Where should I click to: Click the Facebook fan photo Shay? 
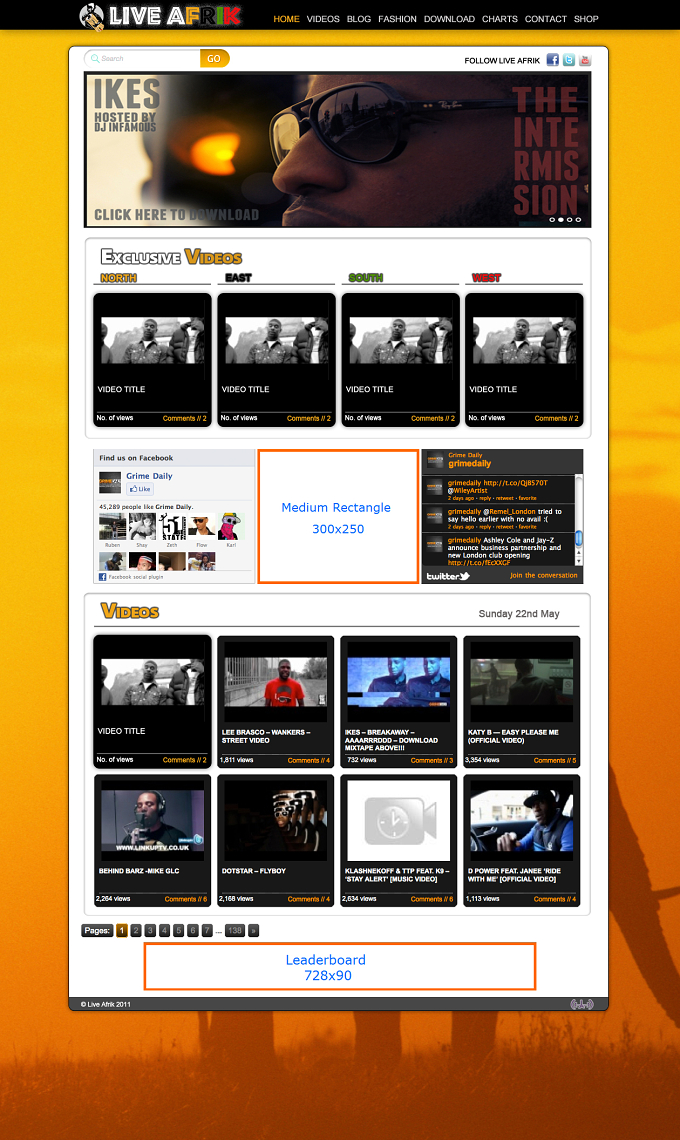142,526
